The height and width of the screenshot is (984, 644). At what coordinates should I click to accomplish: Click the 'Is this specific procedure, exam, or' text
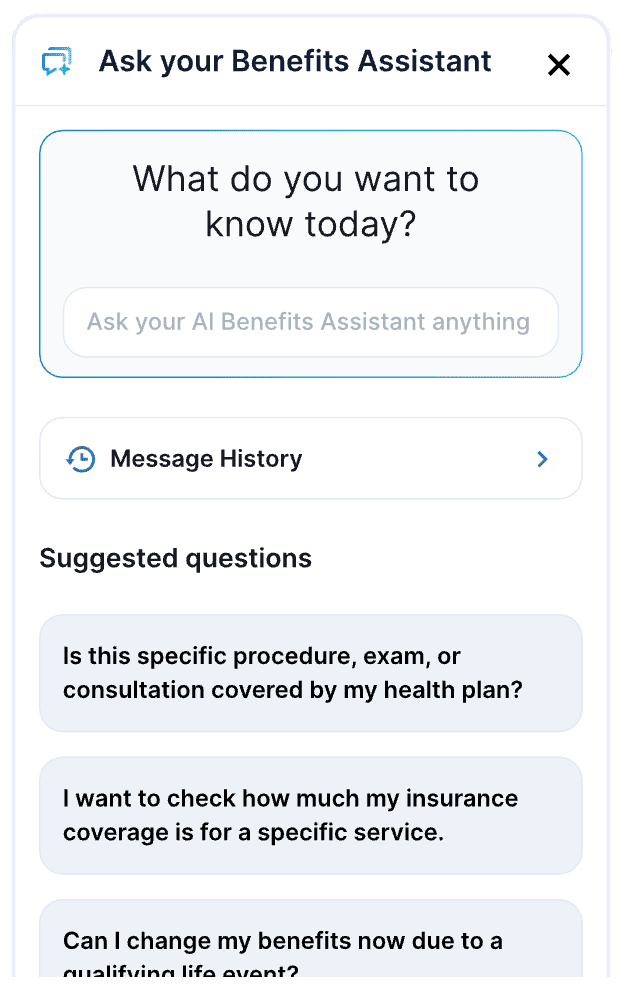[262, 656]
